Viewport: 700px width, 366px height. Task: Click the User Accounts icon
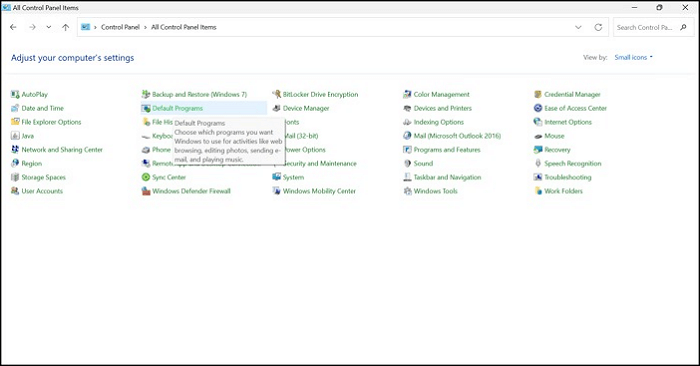(15, 191)
